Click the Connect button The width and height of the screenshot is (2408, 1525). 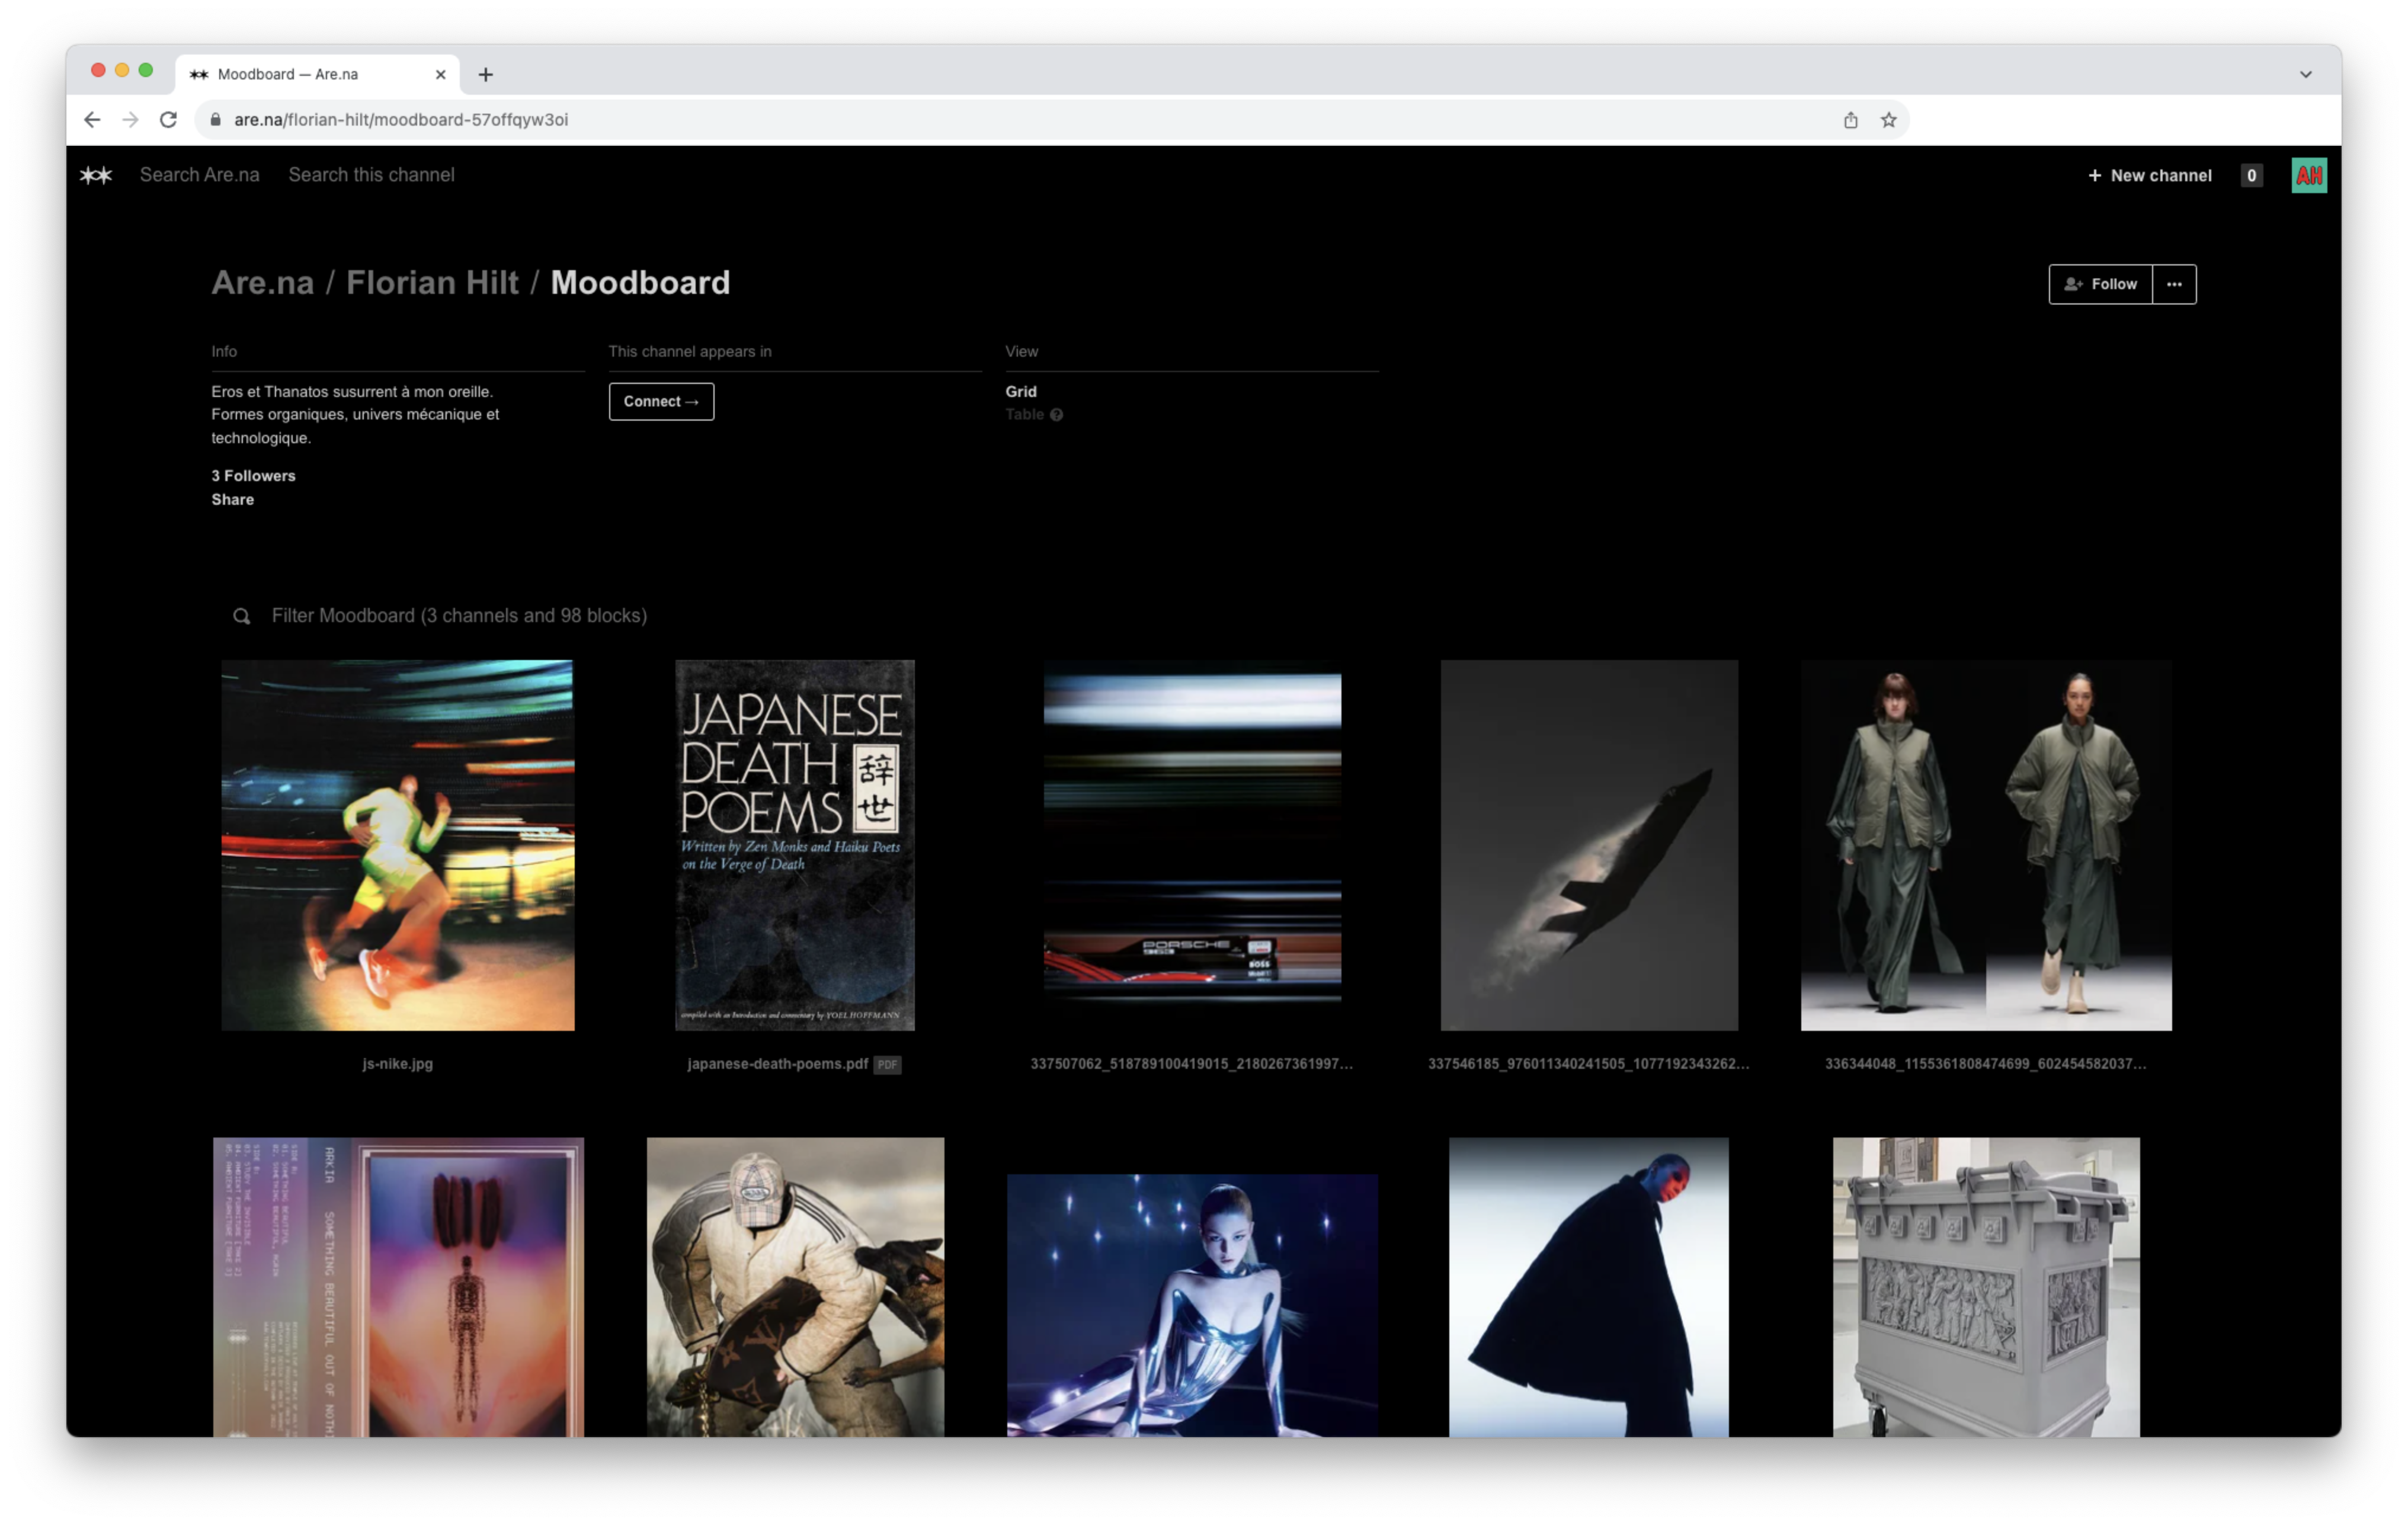(x=661, y=402)
